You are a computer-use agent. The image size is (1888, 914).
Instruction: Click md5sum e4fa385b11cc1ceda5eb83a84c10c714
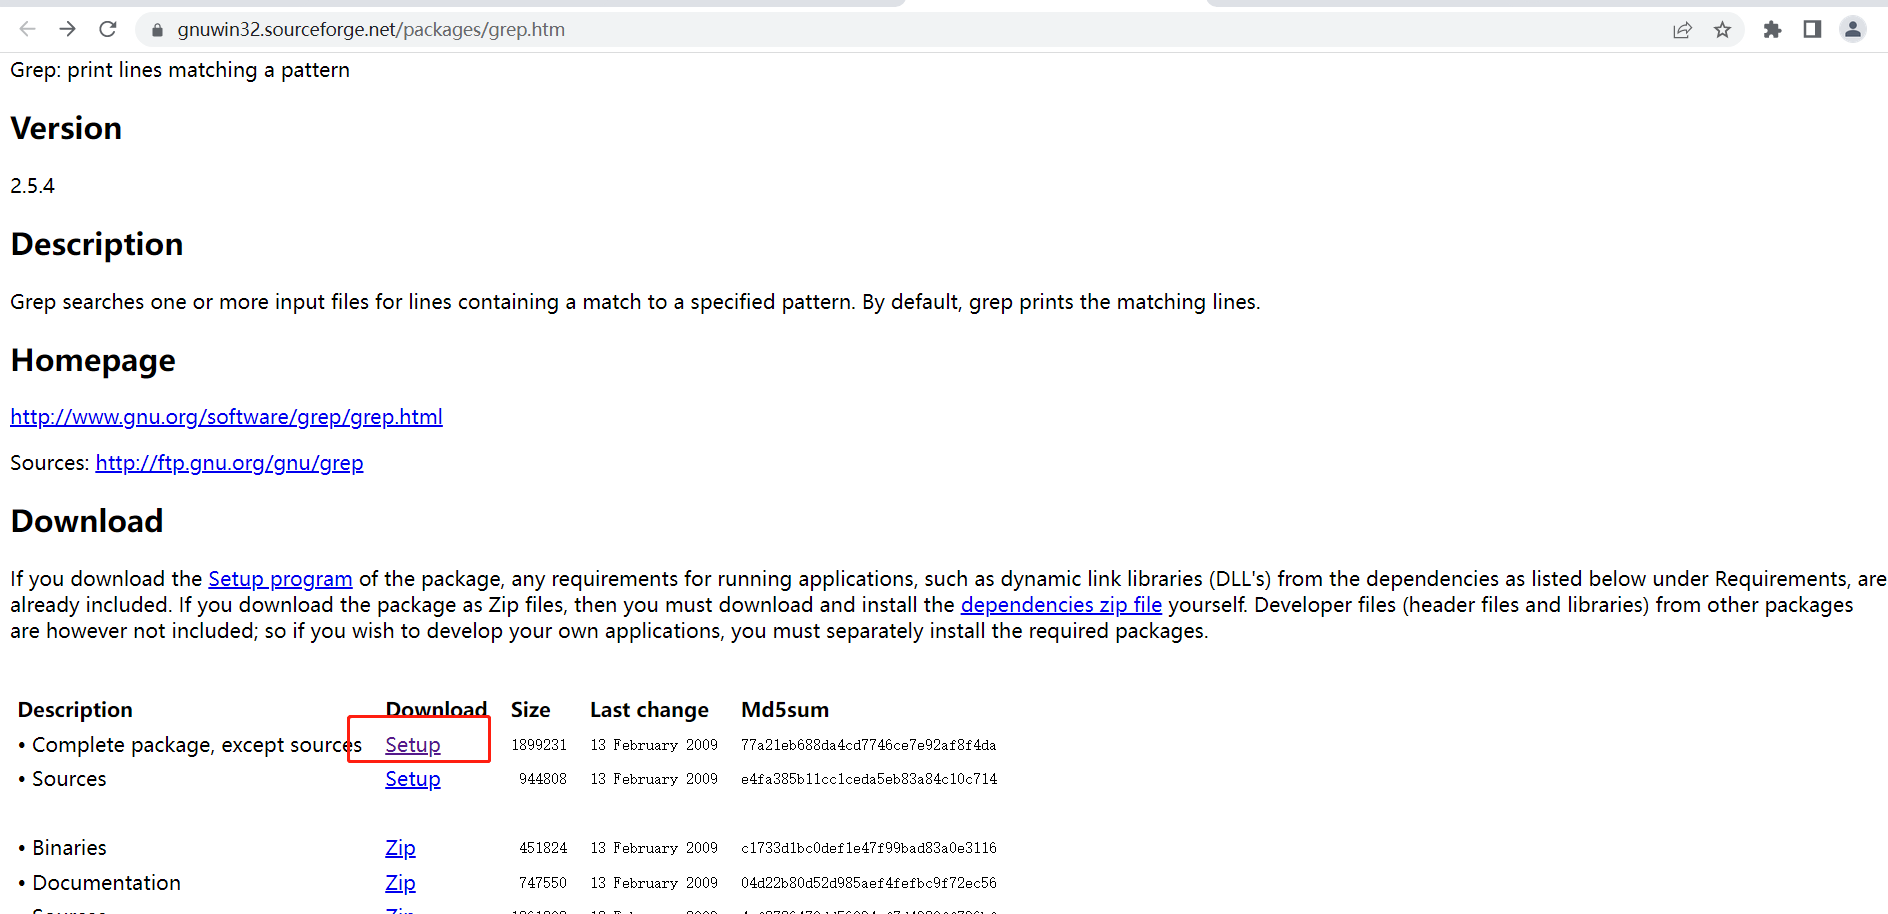tap(869, 779)
